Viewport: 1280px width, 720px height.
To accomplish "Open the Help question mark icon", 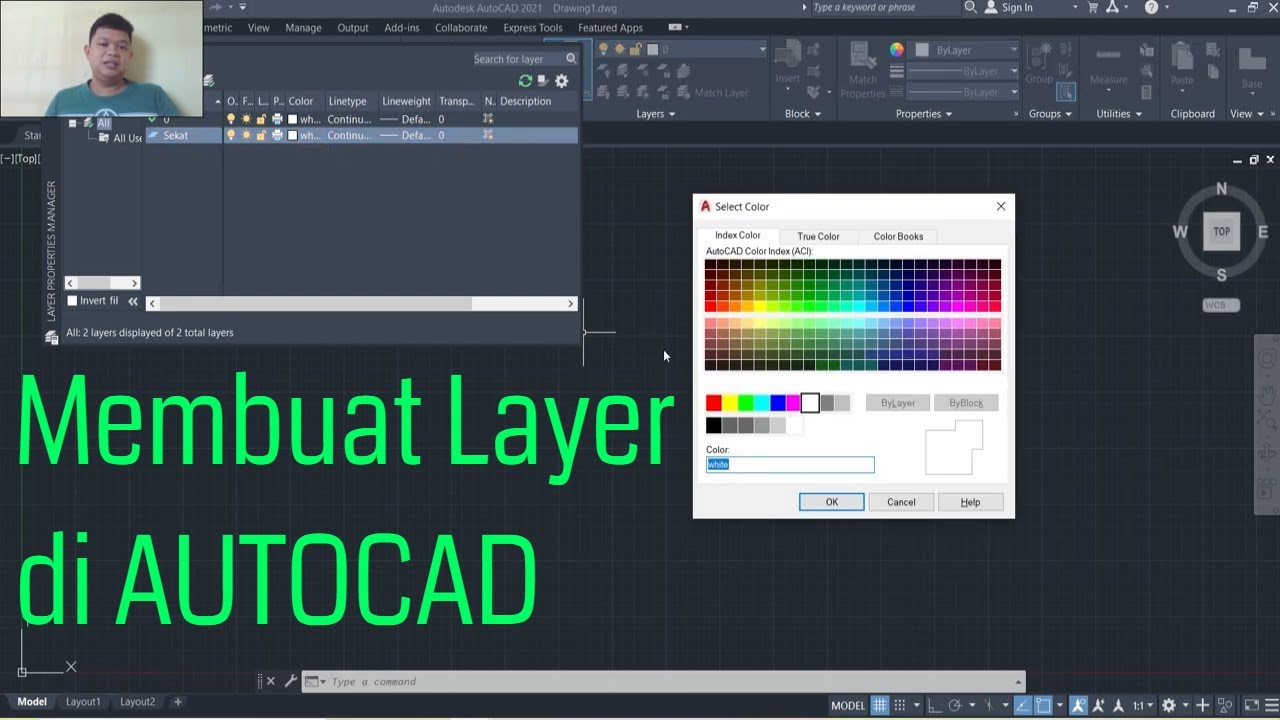I will coord(1151,7).
